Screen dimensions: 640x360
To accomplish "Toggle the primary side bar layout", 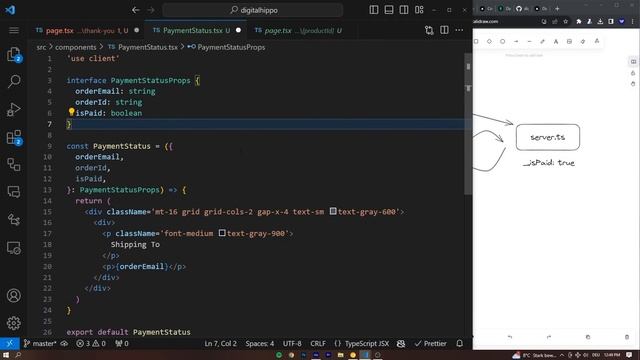I will 374,10.
